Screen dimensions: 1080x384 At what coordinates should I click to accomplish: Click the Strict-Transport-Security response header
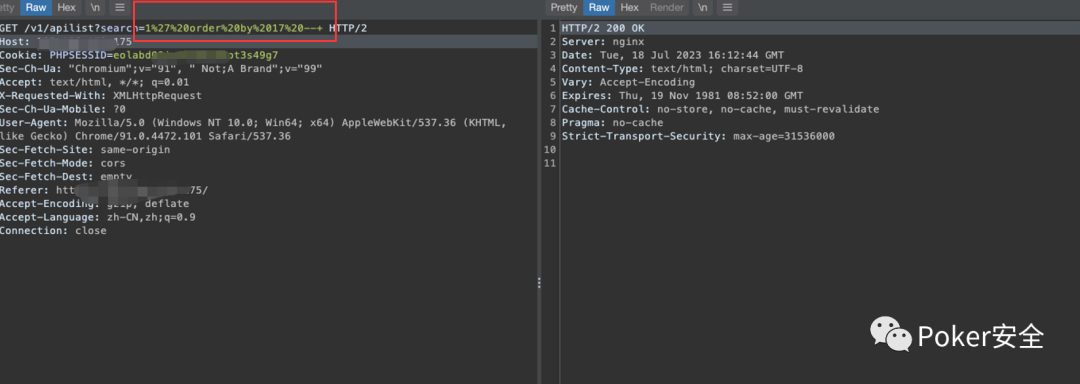point(698,136)
